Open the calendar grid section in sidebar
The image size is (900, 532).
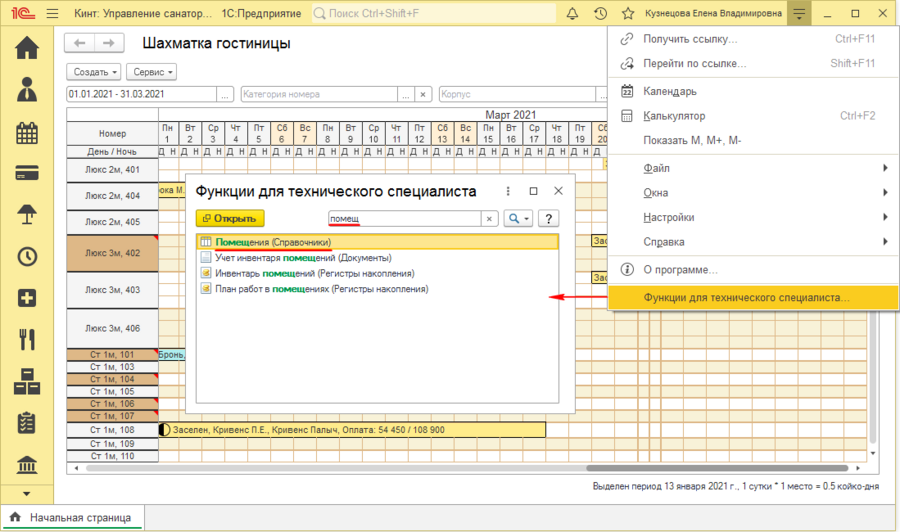point(27,133)
